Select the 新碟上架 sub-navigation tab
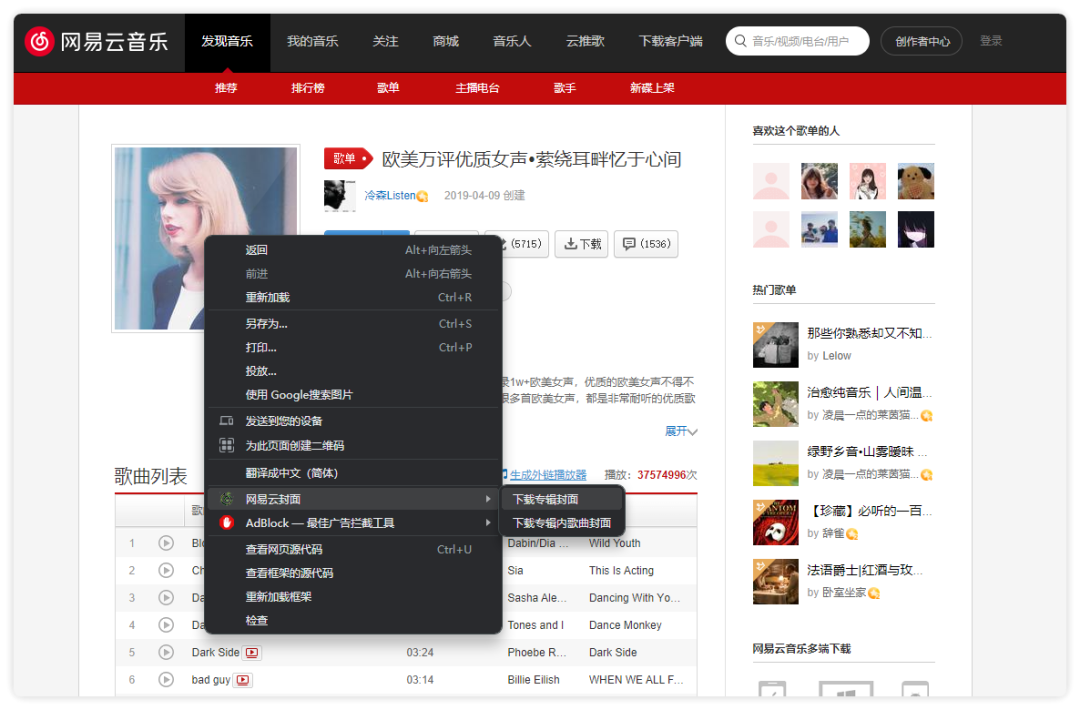Viewport: 1080px width, 710px height. [652, 88]
